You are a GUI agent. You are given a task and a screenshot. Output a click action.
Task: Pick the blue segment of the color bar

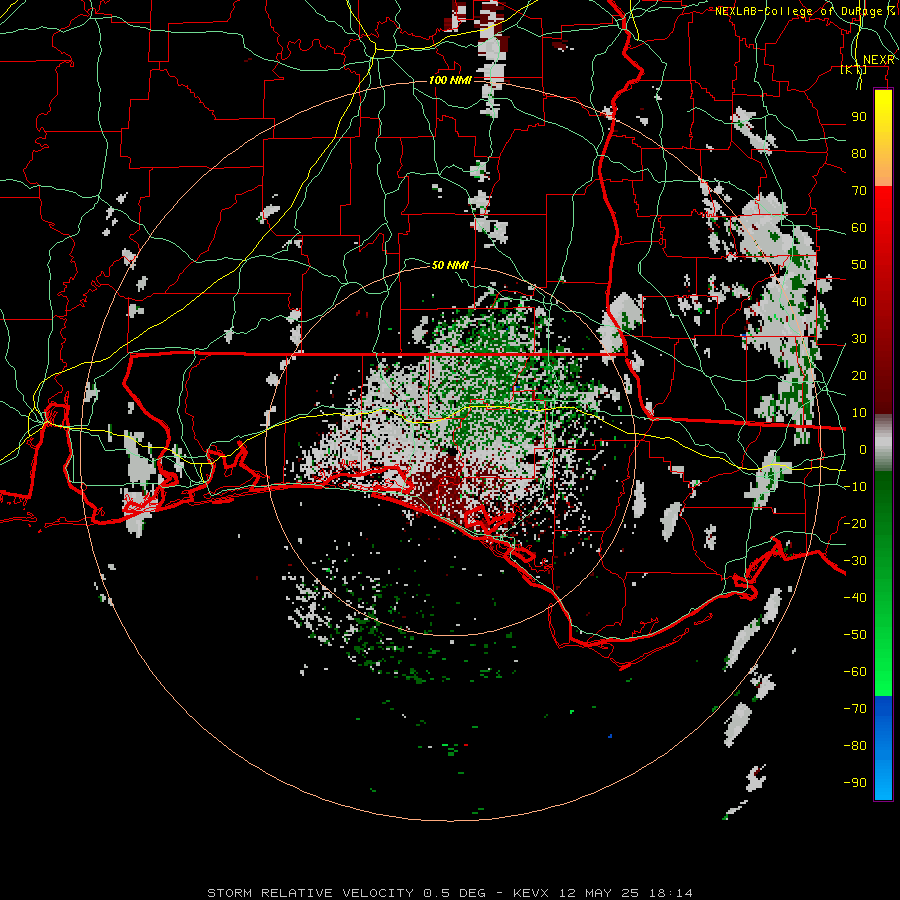(883, 748)
